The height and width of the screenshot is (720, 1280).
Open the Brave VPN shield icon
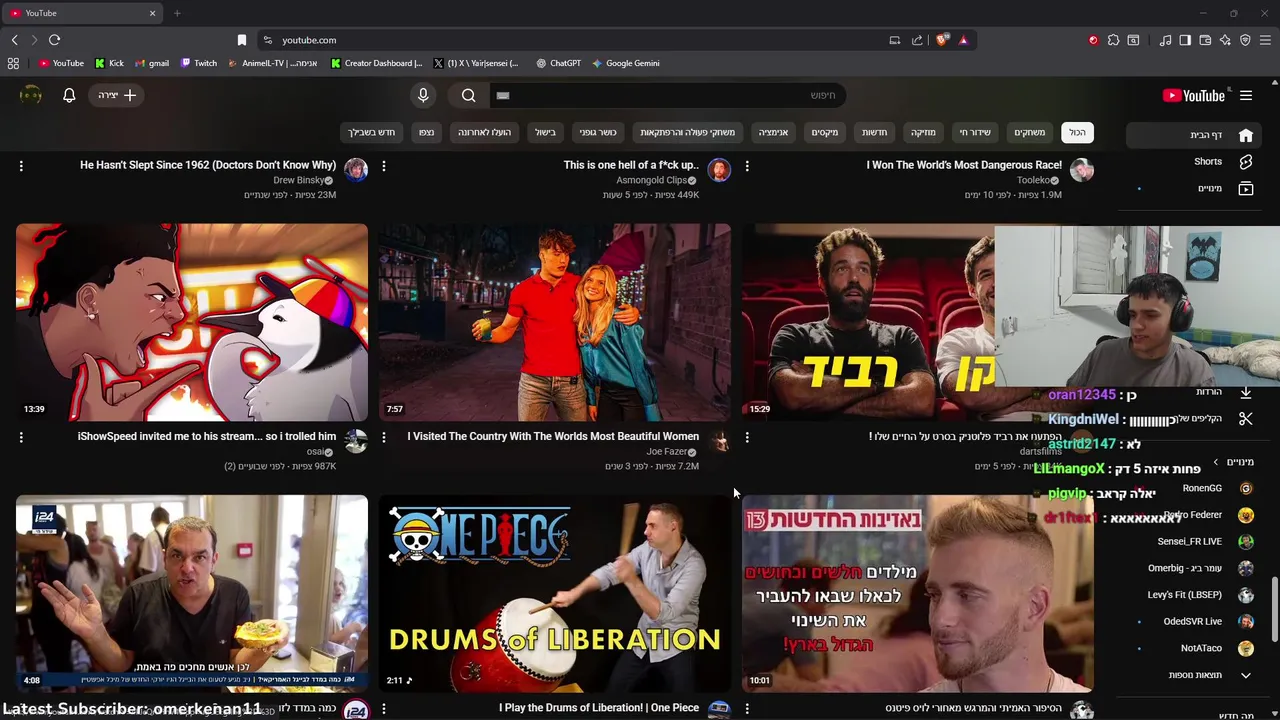click(x=1245, y=40)
